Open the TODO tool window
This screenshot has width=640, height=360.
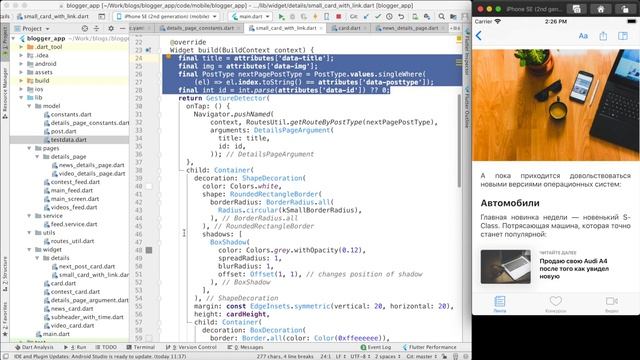pos(106,347)
